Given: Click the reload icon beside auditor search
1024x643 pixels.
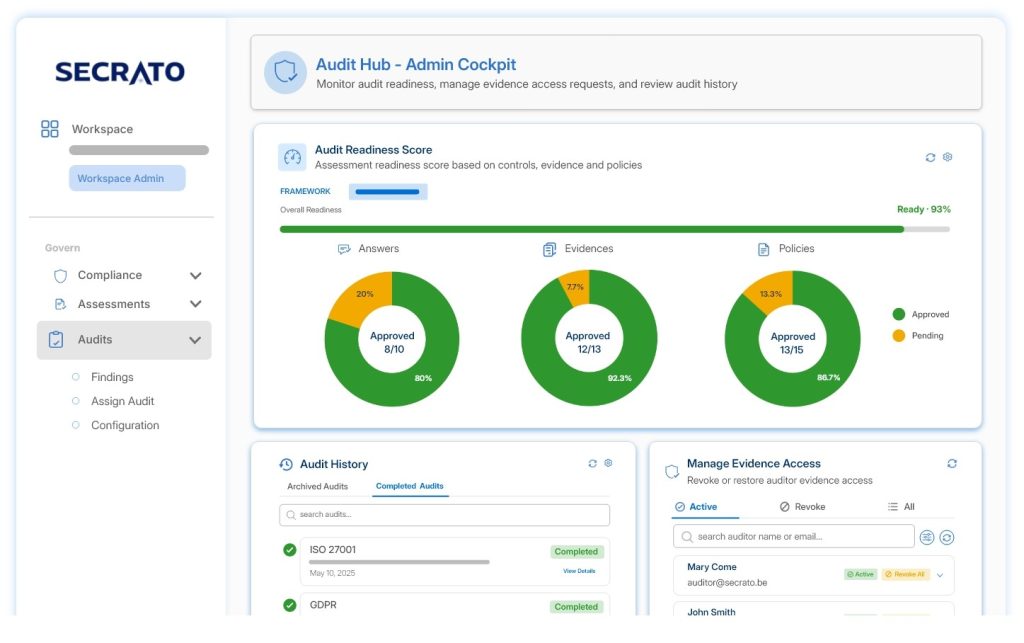Looking at the screenshot, I should click(x=947, y=537).
